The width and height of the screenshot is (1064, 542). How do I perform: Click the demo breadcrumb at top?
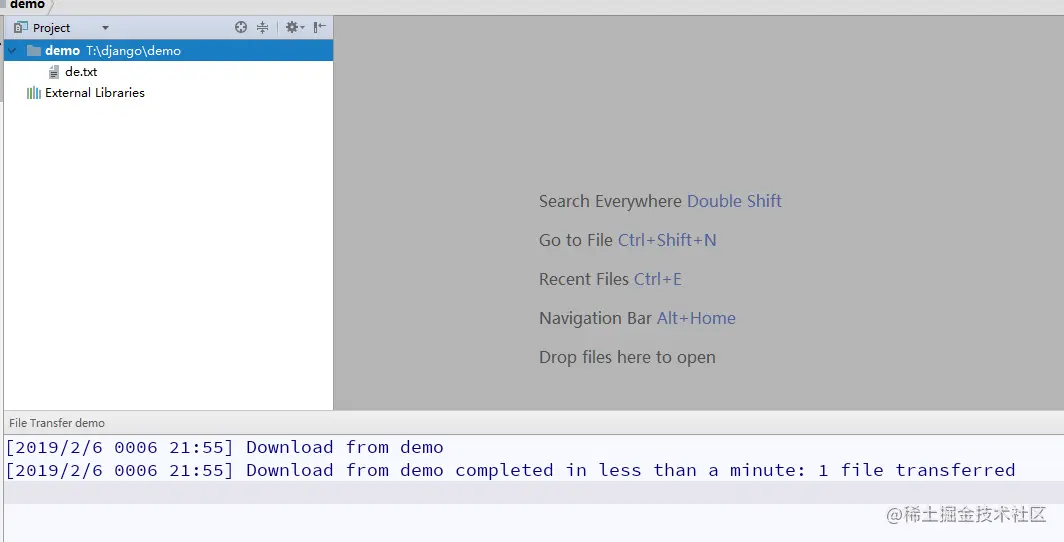click(27, 5)
